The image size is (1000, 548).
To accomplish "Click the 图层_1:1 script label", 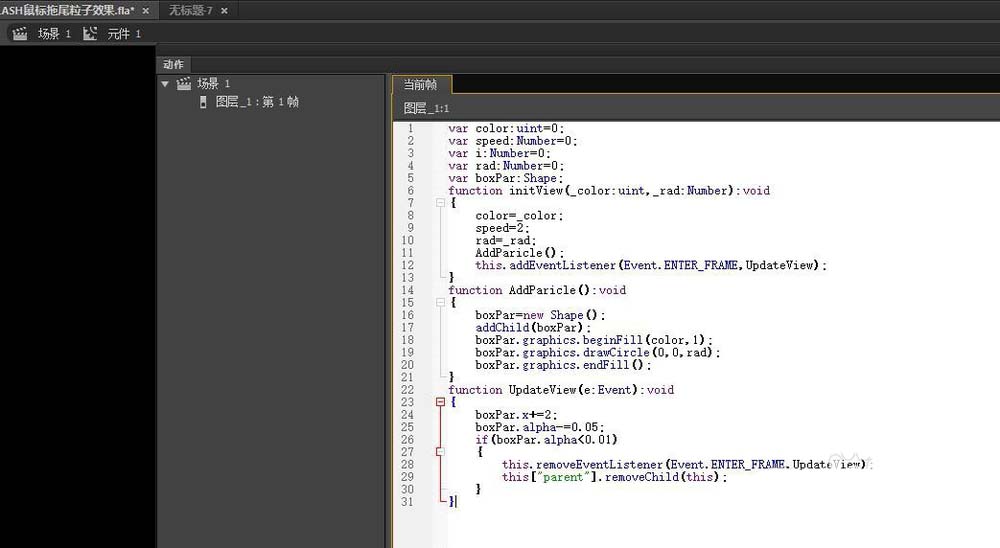I will coord(426,108).
